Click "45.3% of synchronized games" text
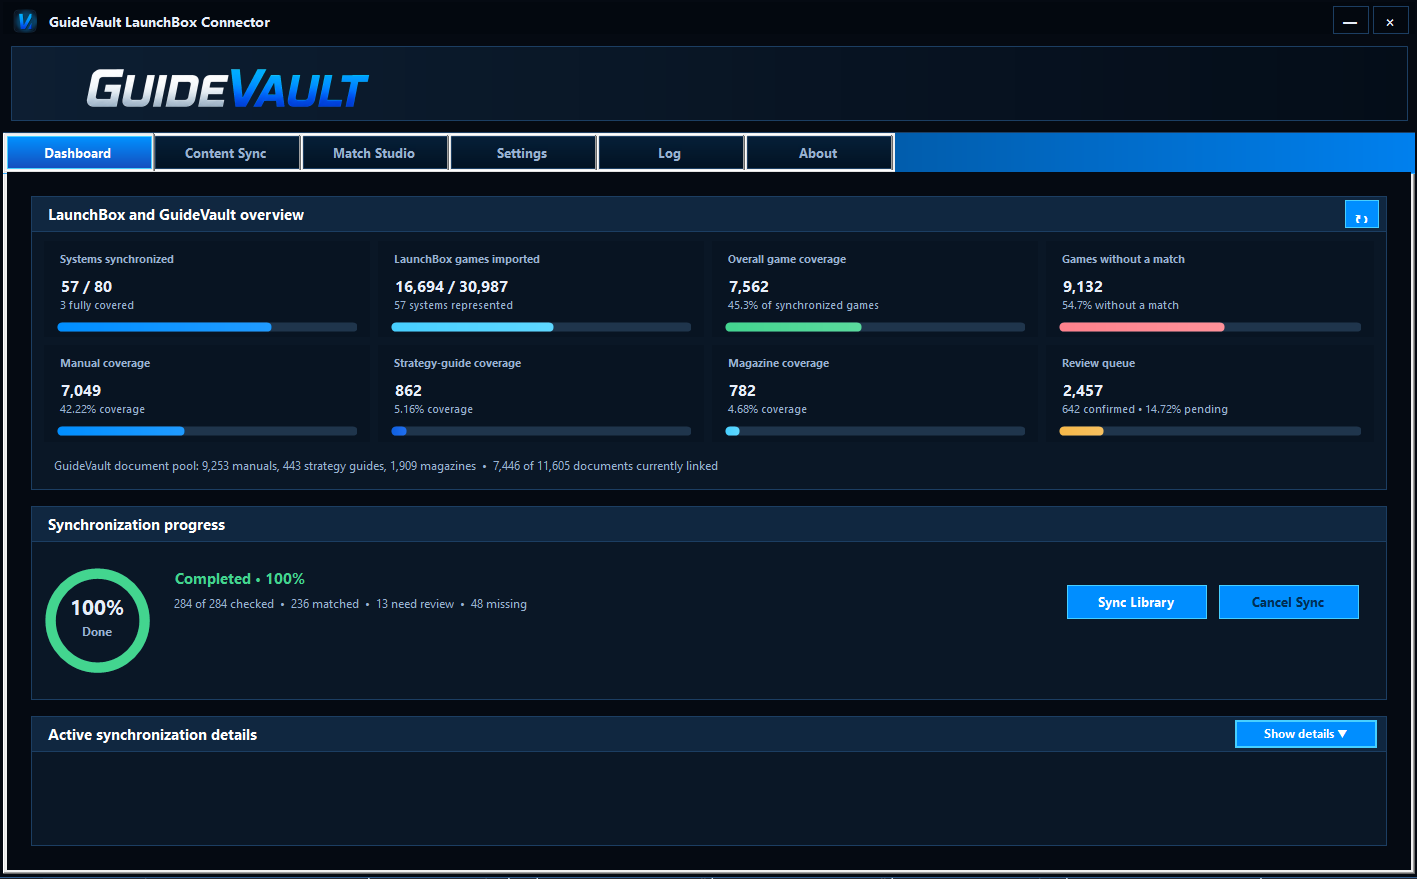Image resolution: width=1417 pixels, height=879 pixels. pos(803,305)
